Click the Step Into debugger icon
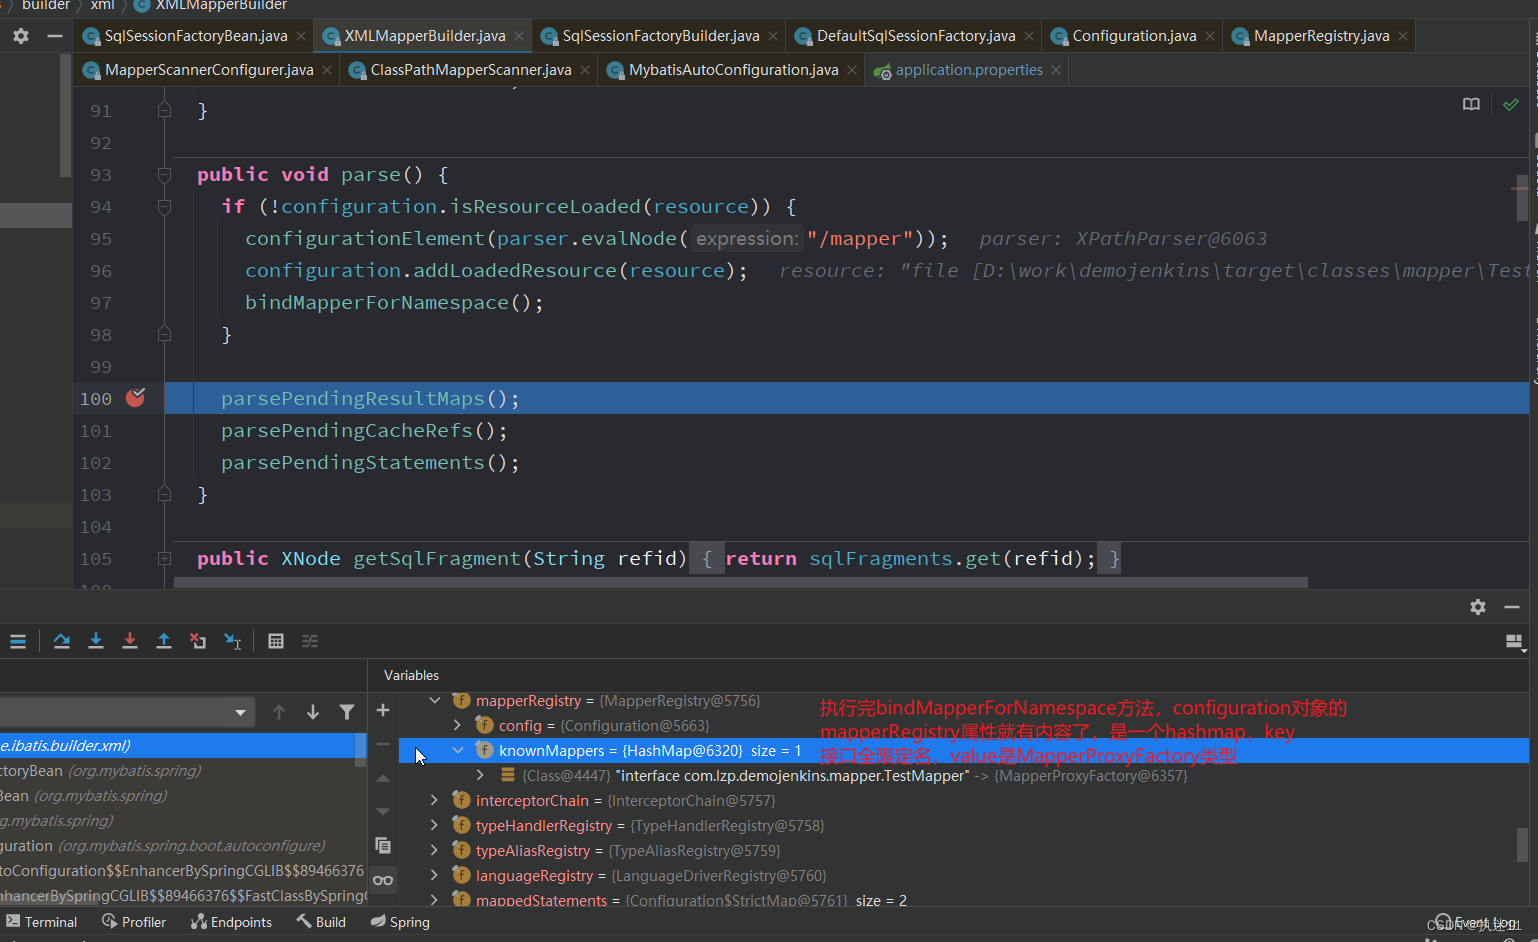This screenshot has width=1538, height=942. pyautogui.click(x=96, y=641)
